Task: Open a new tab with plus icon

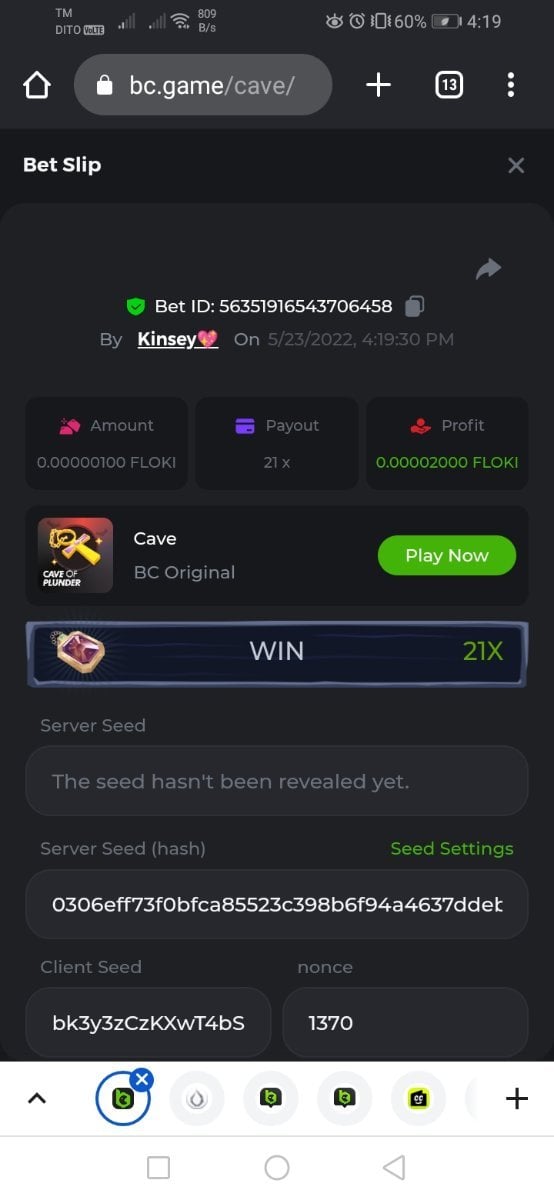Action: pyautogui.click(x=378, y=85)
